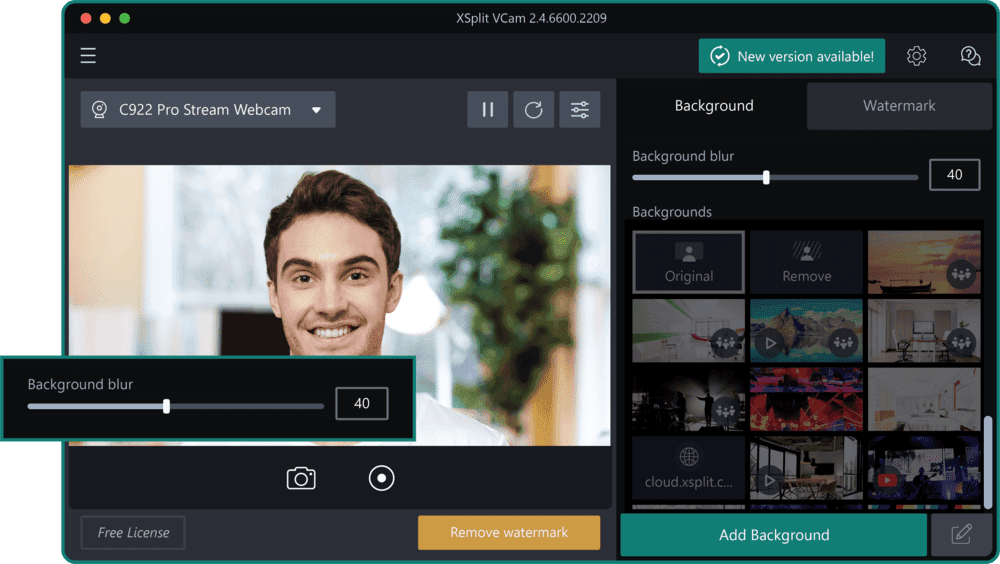The width and height of the screenshot is (1000, 564).
Task: Select the Remove background option
Action: [806, 262]
